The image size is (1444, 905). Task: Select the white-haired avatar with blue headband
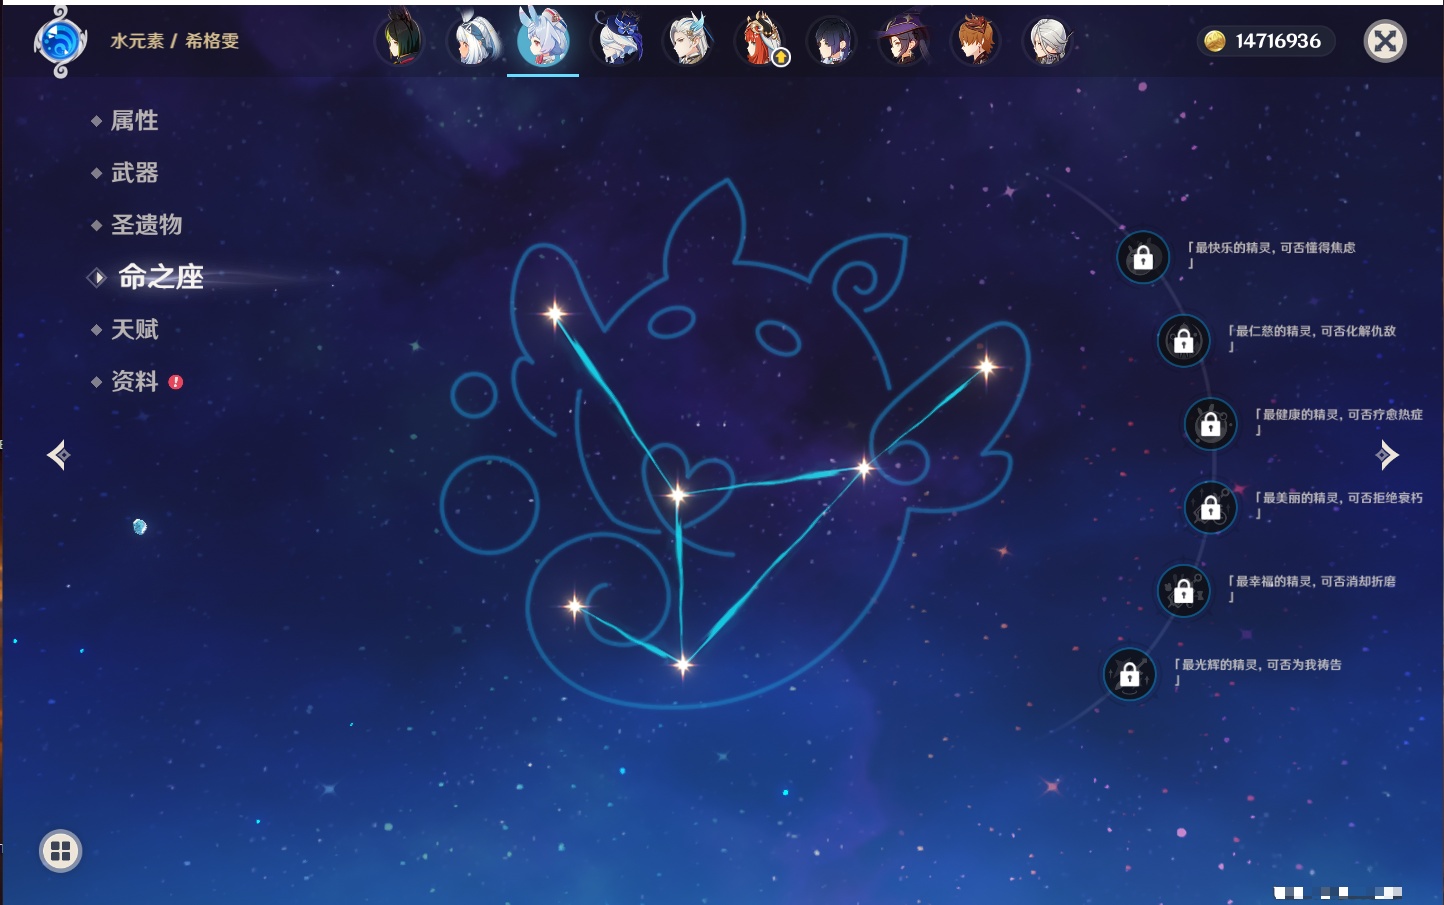pyautogui.click(x=473, y=40)
